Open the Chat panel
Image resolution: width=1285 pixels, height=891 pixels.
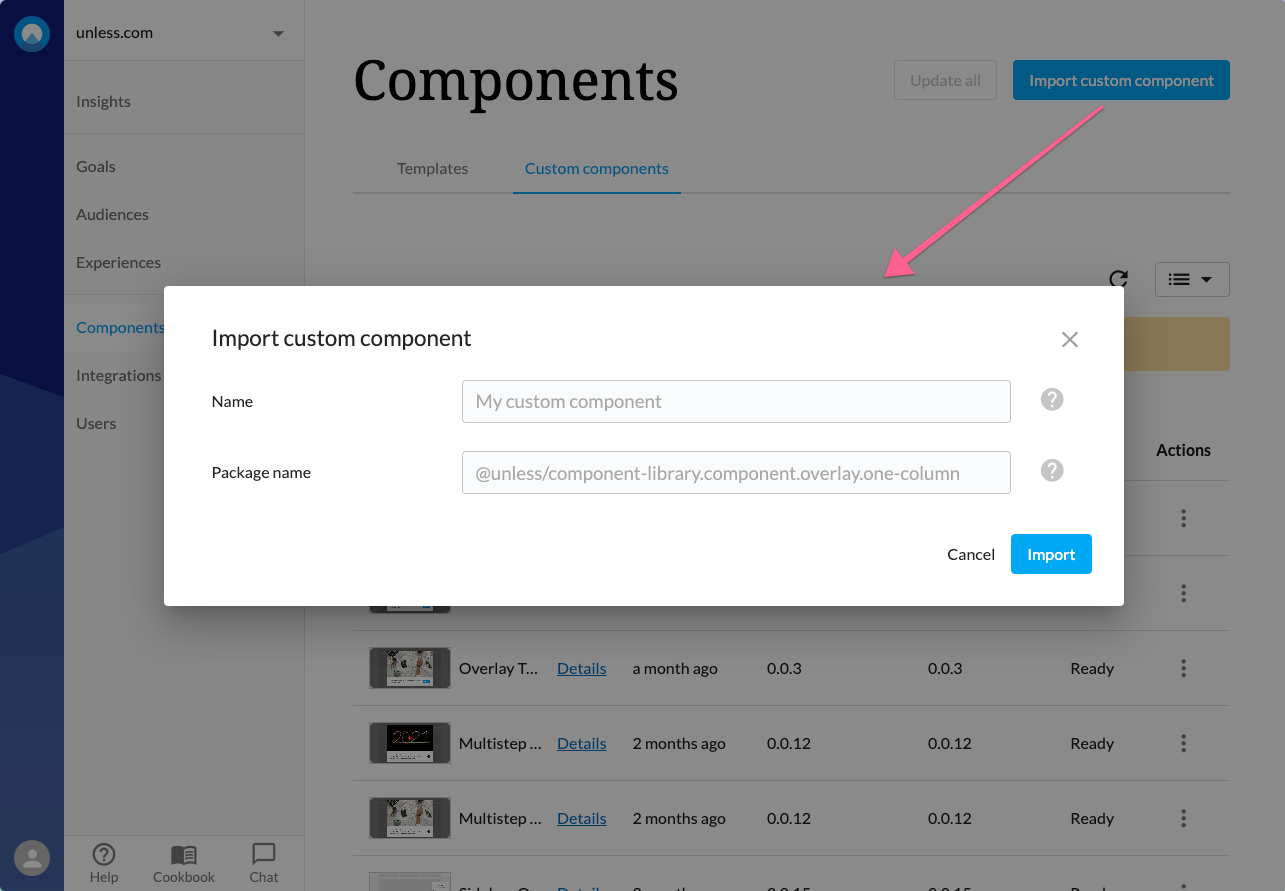[x=264, y=862]
